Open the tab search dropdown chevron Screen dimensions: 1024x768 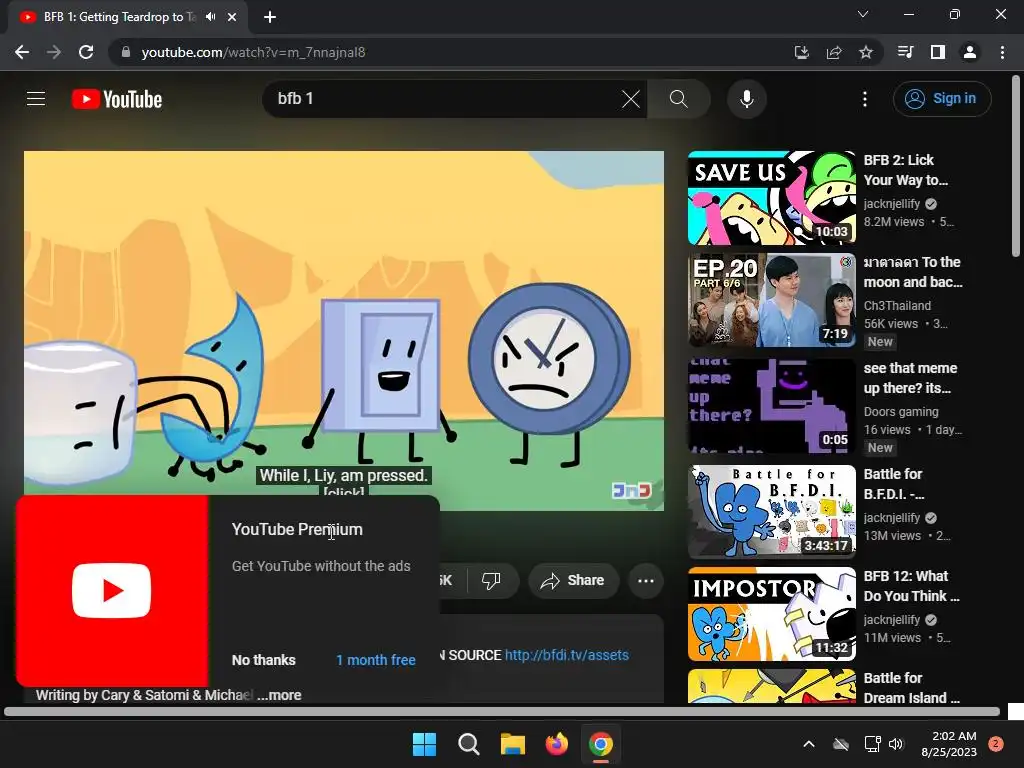(863, 14)
